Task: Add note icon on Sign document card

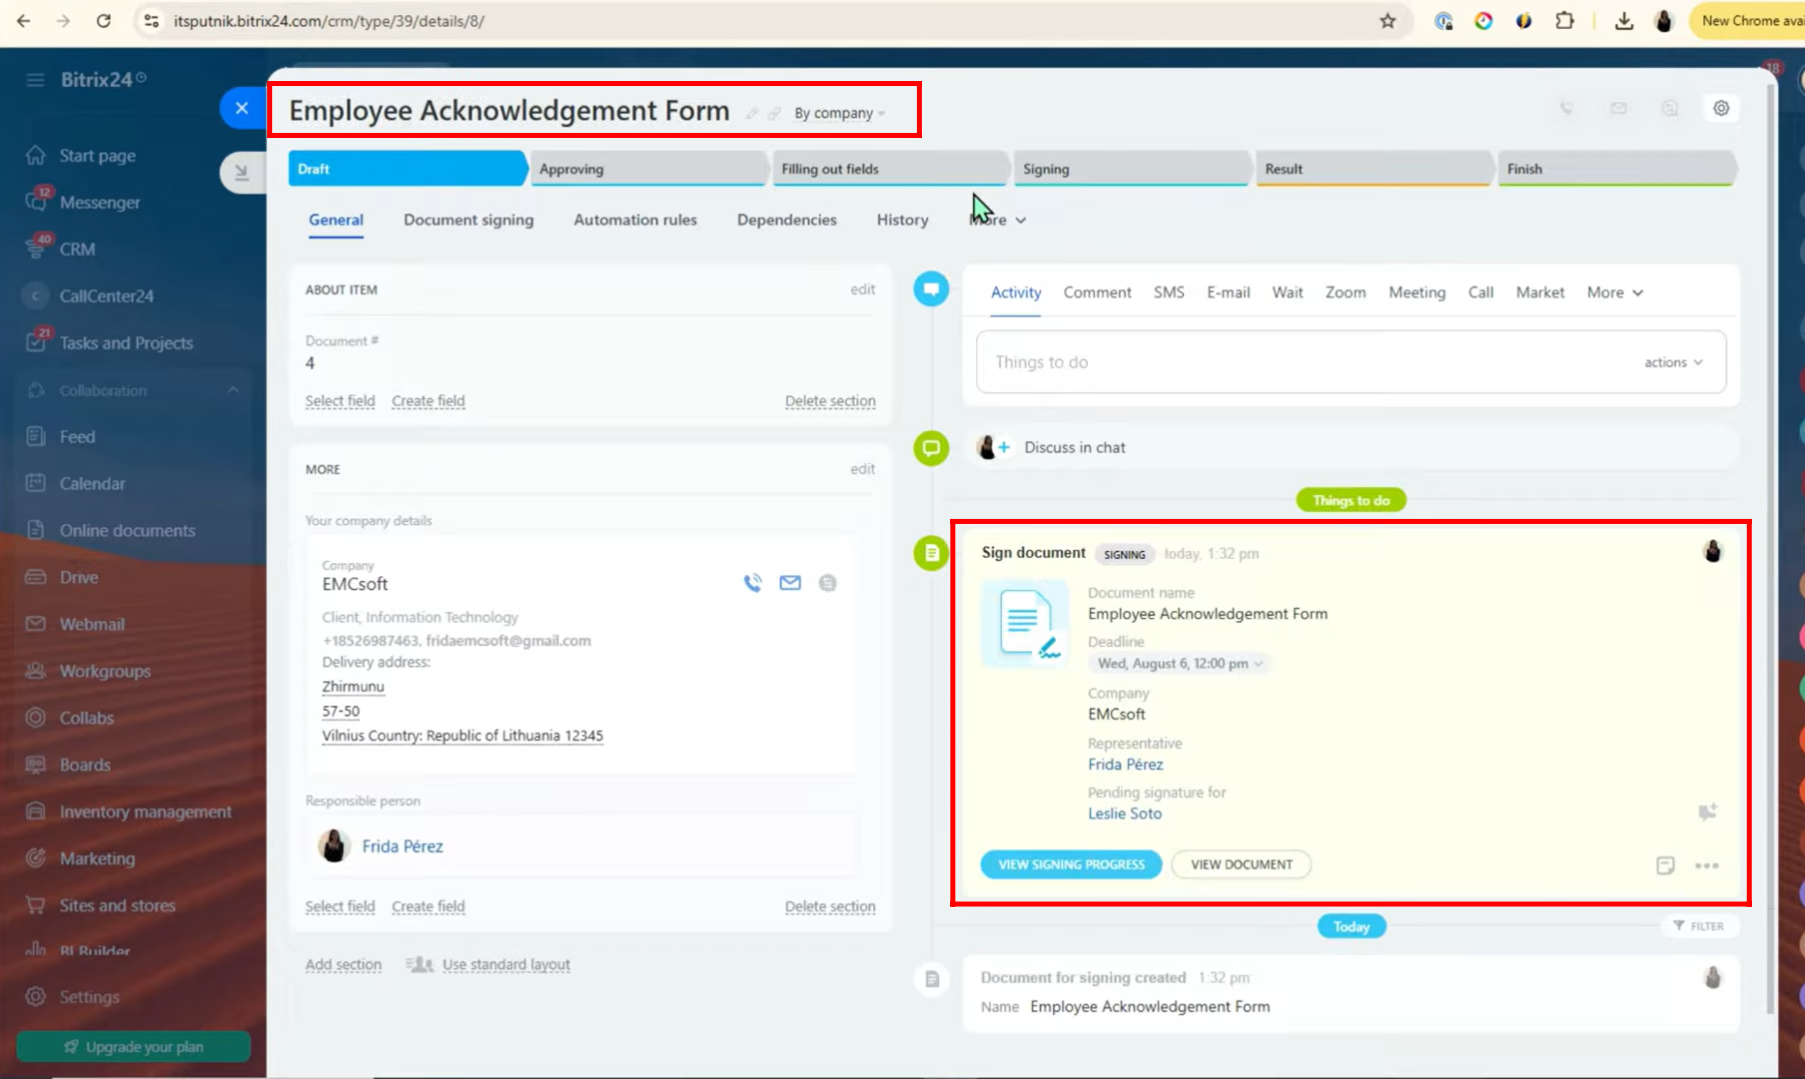Action: [1665, 866]
